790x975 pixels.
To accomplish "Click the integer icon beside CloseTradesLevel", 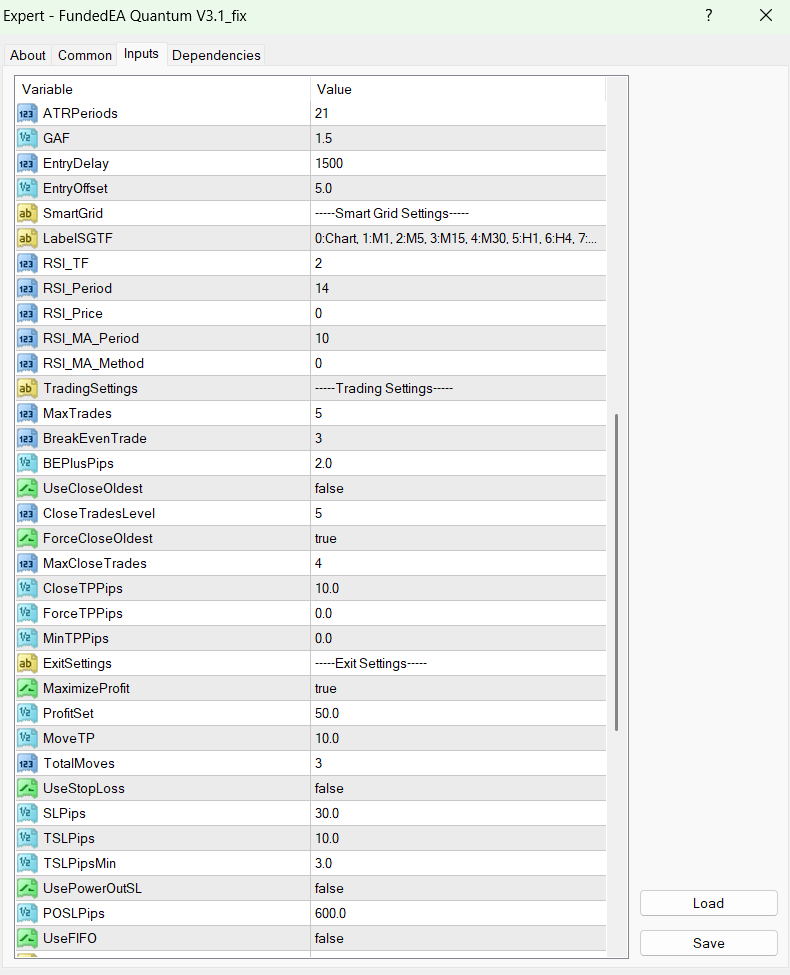I will tap(27, 514).
